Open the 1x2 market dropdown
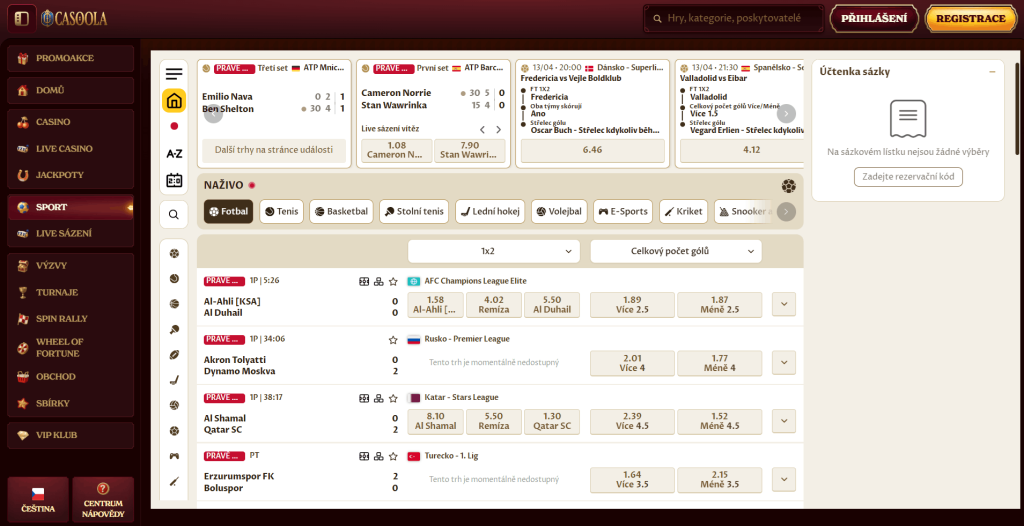The image size is (1024, 526). 493,251
